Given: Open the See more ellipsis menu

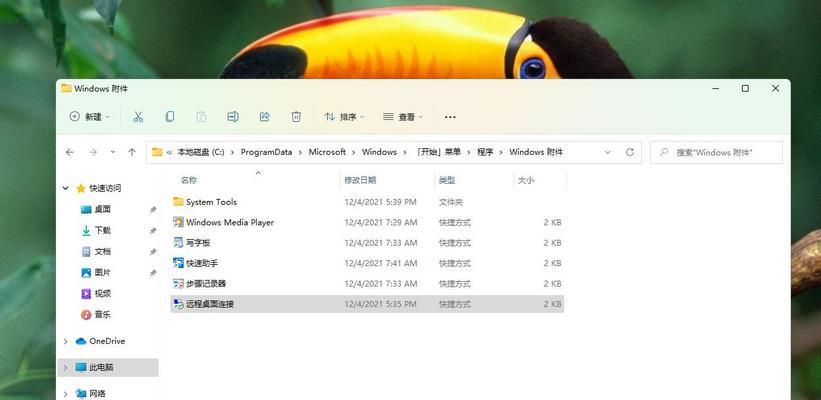Looking at the screenshot, I should point(450,117).
